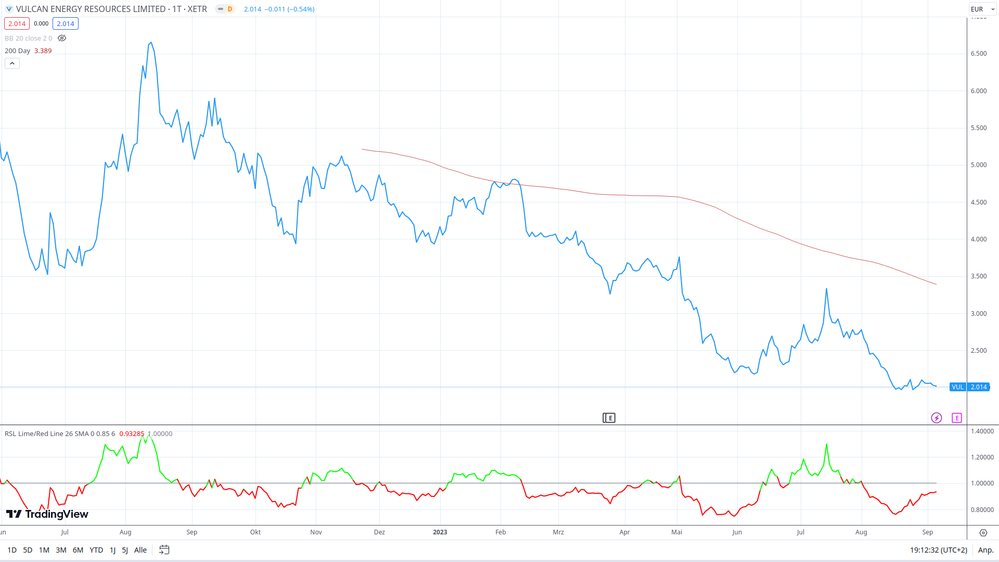Select the YTD time range

point(96,550)
